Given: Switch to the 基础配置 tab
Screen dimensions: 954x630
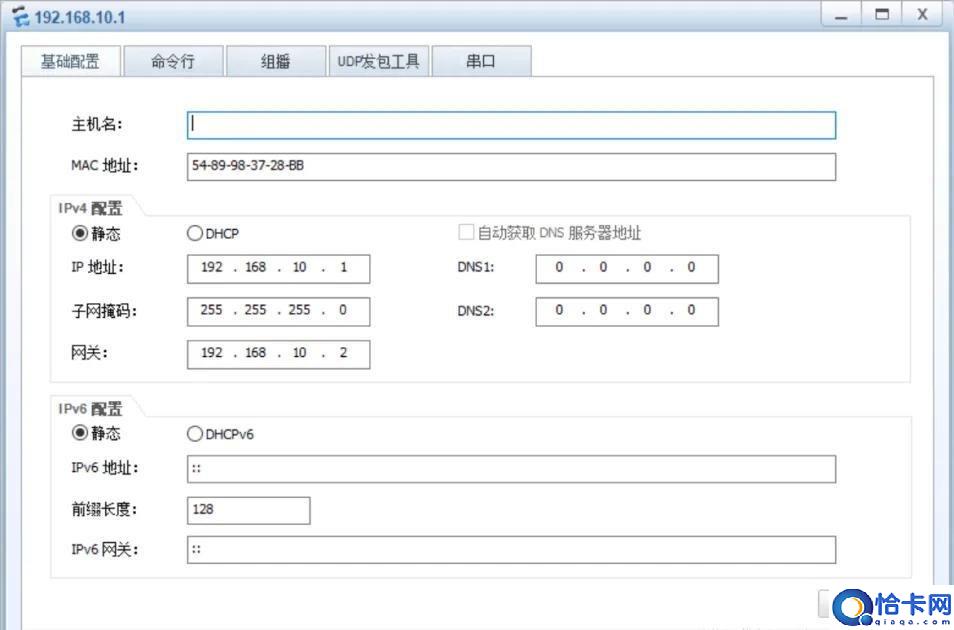Looking at the screenshot, I should [x=71, y=61].
